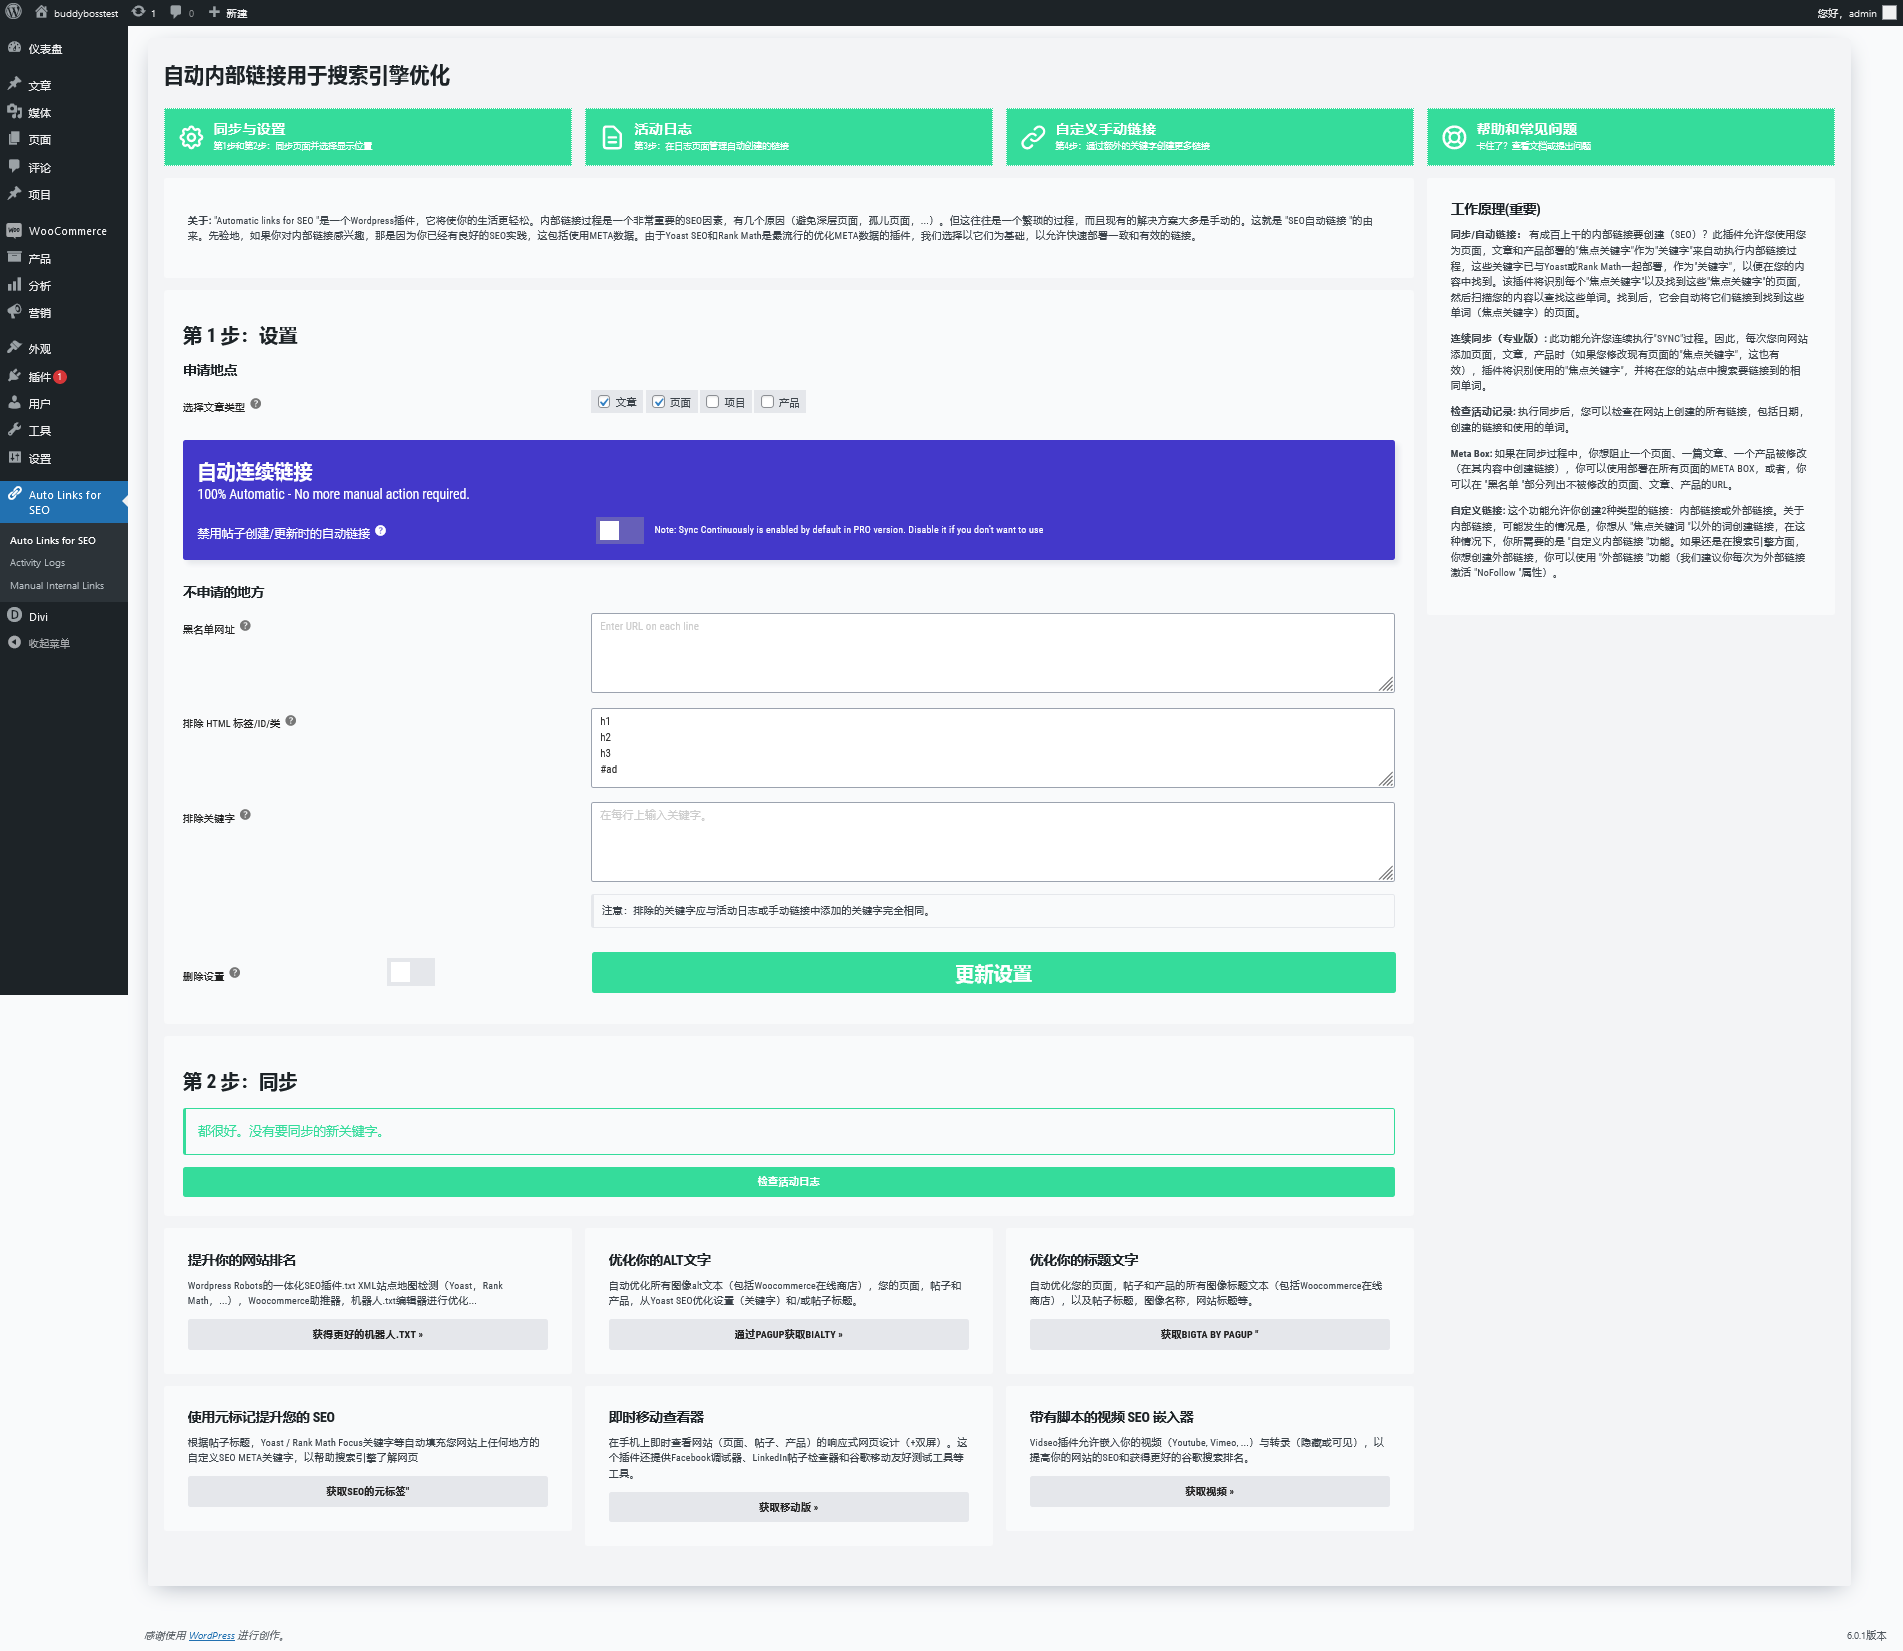Image resolution: width=1903 pixels, height=1651 pixels.
Task: Check the 产品 post type checkbox
Action: pos(768,402)
